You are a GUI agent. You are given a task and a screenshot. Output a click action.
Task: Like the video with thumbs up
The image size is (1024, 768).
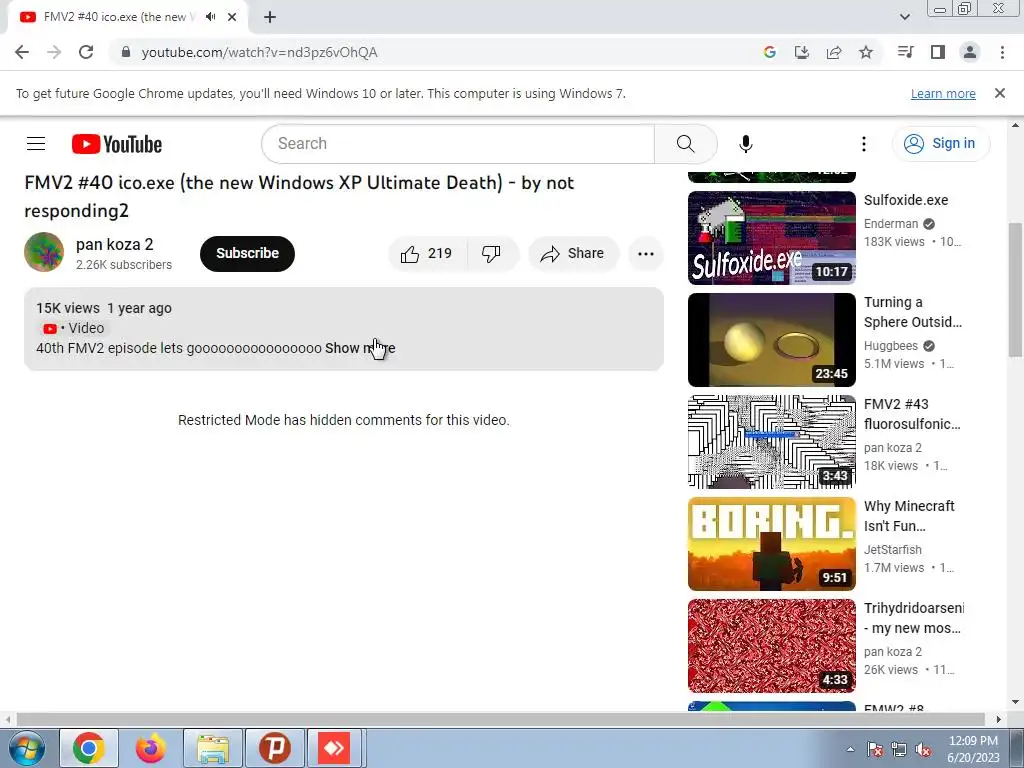coord(426,253)
